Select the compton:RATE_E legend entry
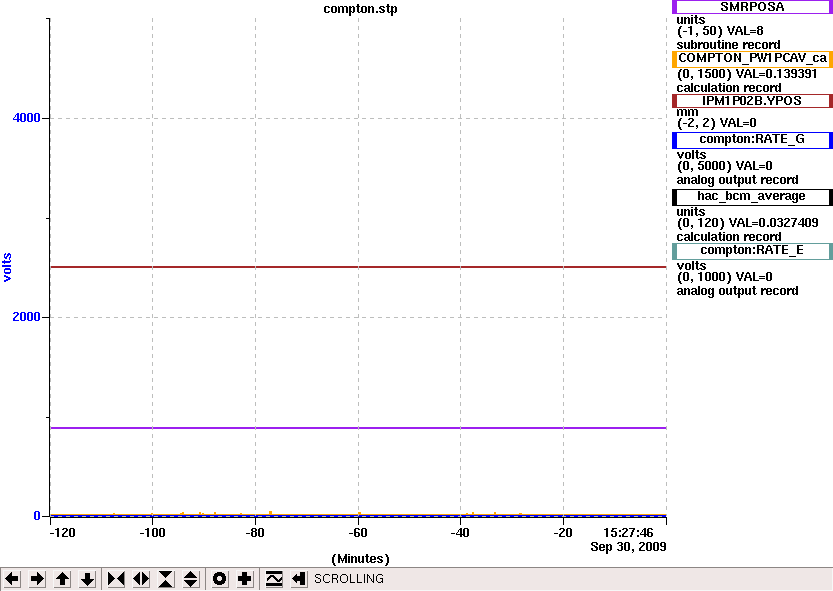The width and height of the screenshot is (833, 591). tap(752, 251)
